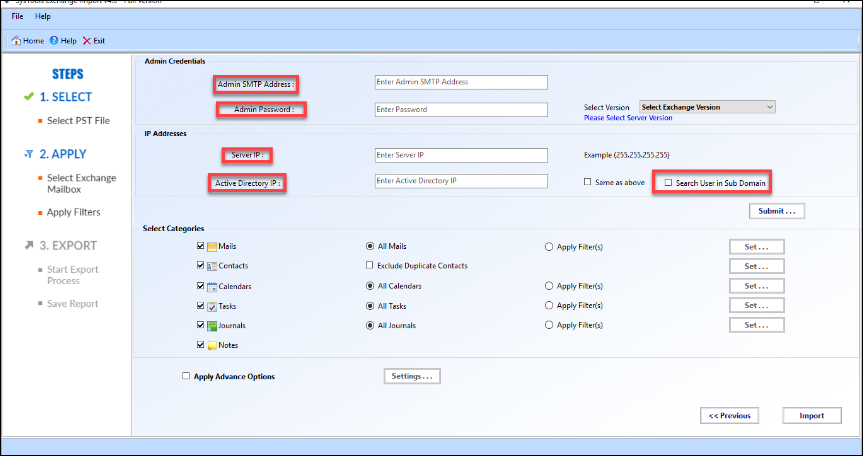Uncheck the Contacts category checkbox
Screen dimensions: 863x456
(200, 265)
